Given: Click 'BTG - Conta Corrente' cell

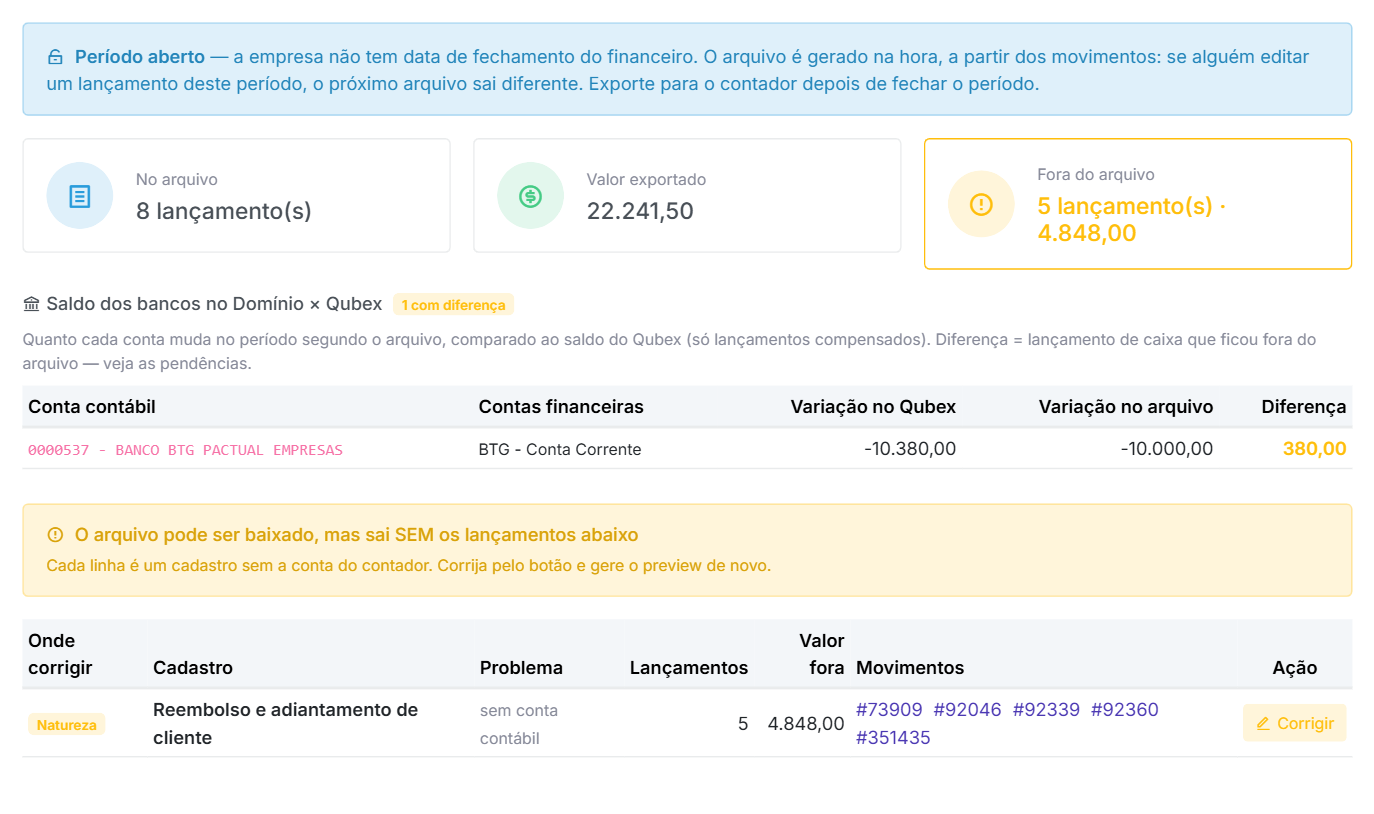Looking at the screenshot, I should 560,450.
